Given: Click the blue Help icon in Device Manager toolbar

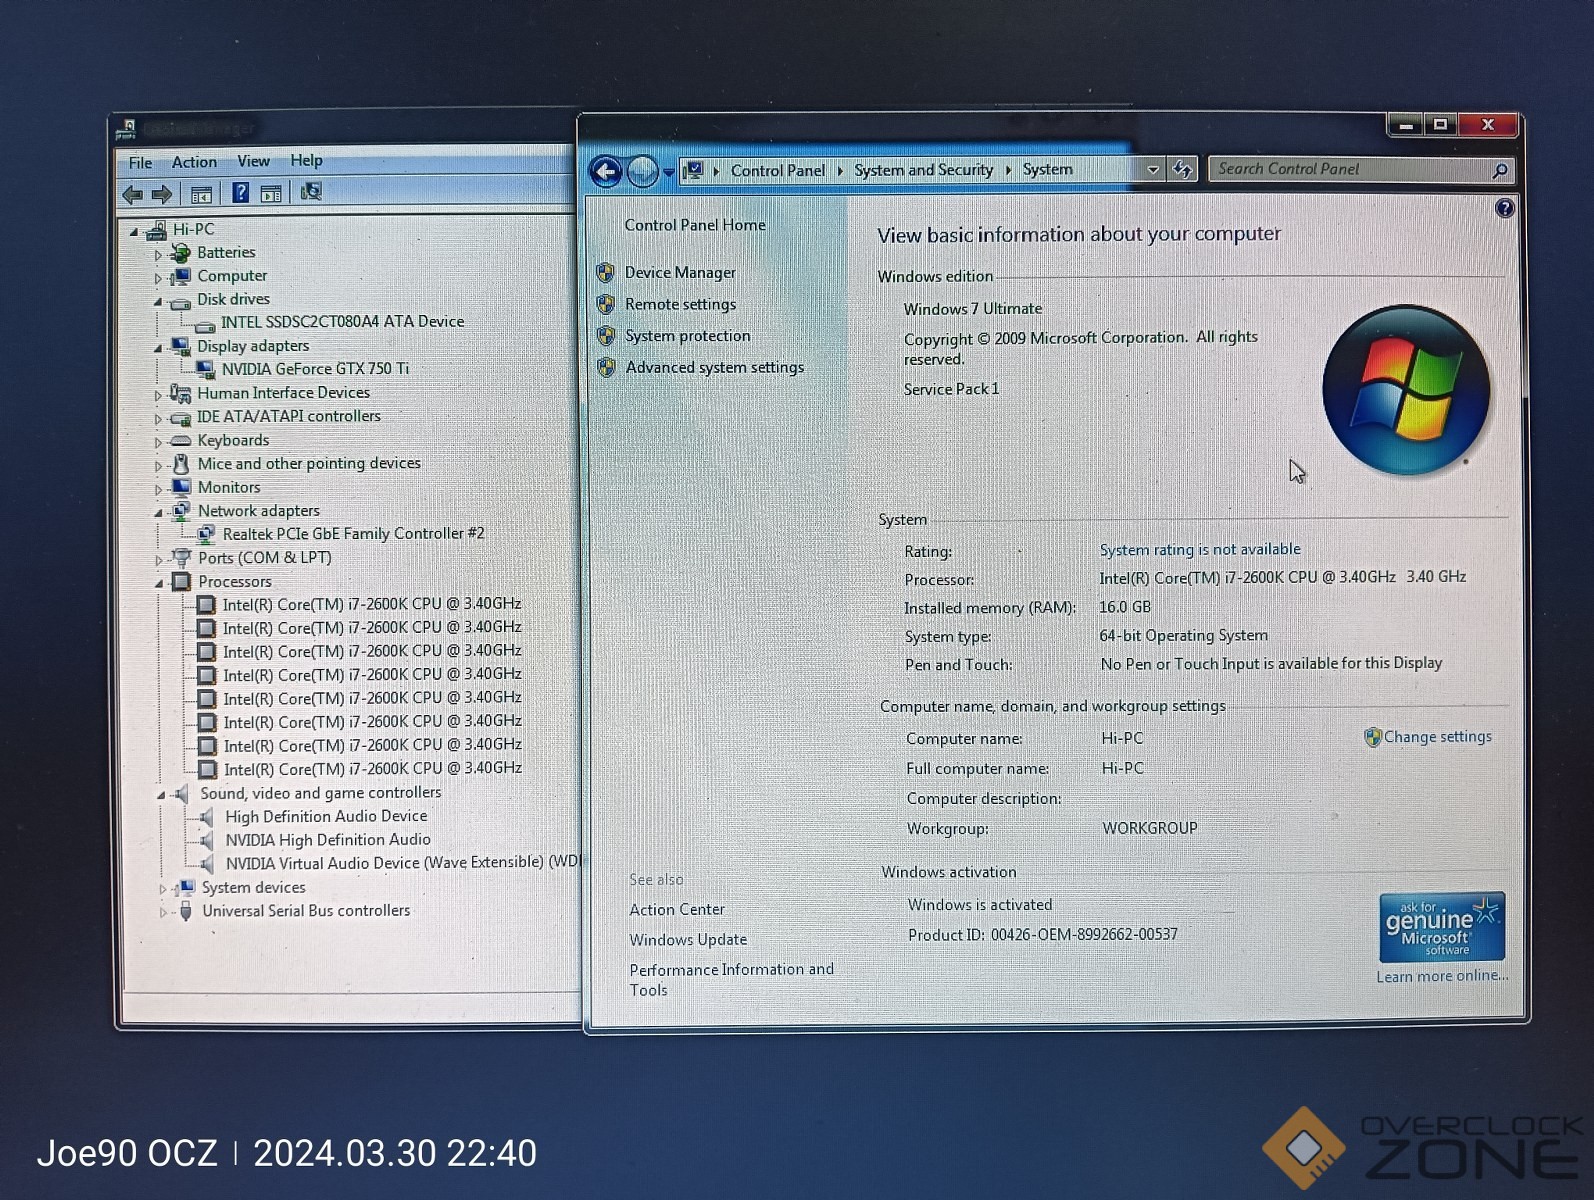Looking at the screenshot, I should 240,193.
